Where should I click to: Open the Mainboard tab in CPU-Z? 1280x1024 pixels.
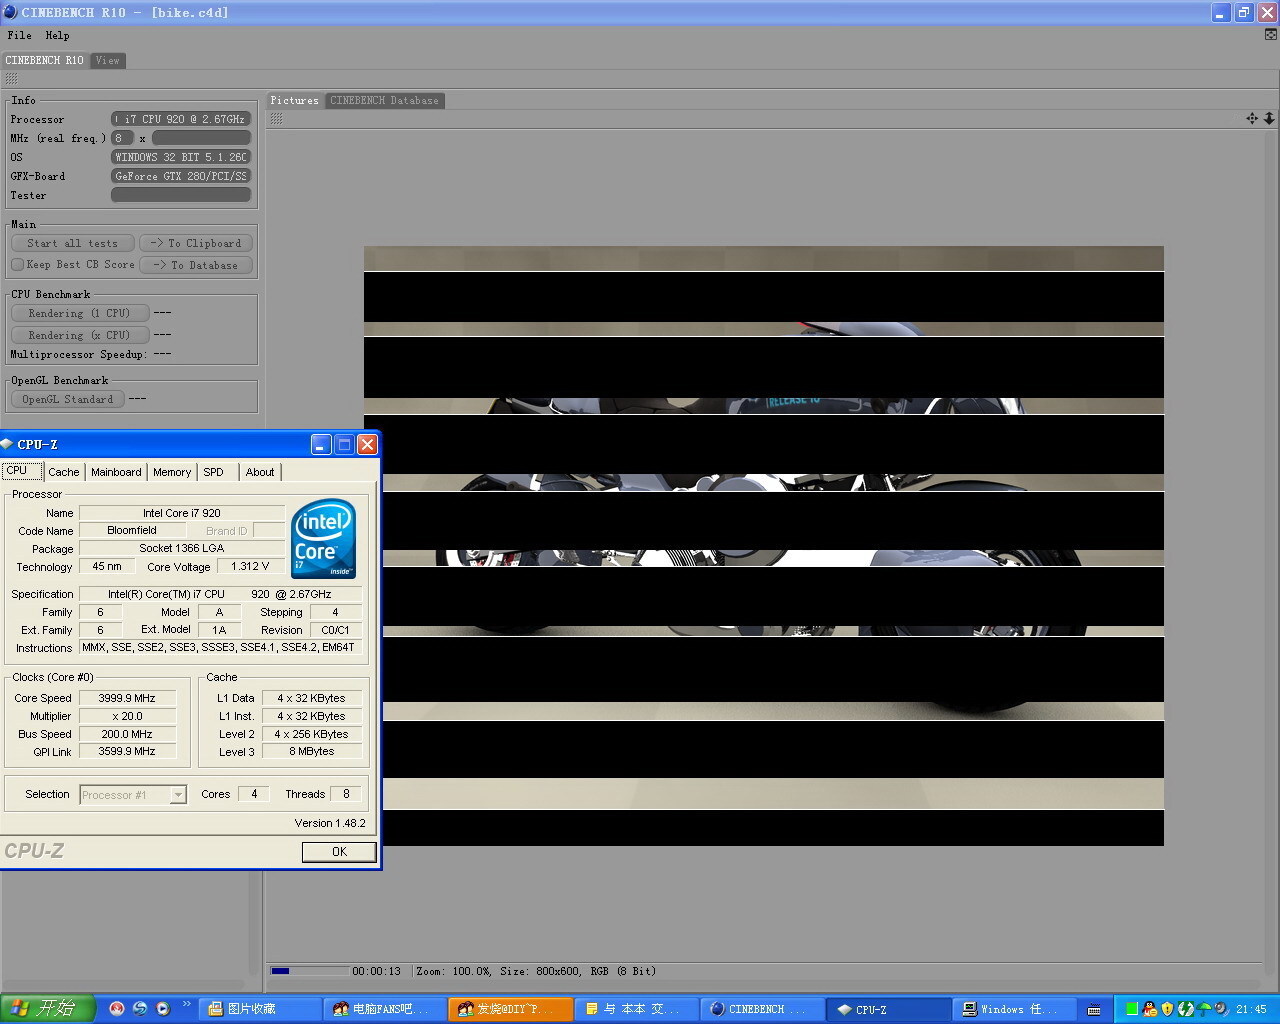pyautogui.click(x=116, y=472)
